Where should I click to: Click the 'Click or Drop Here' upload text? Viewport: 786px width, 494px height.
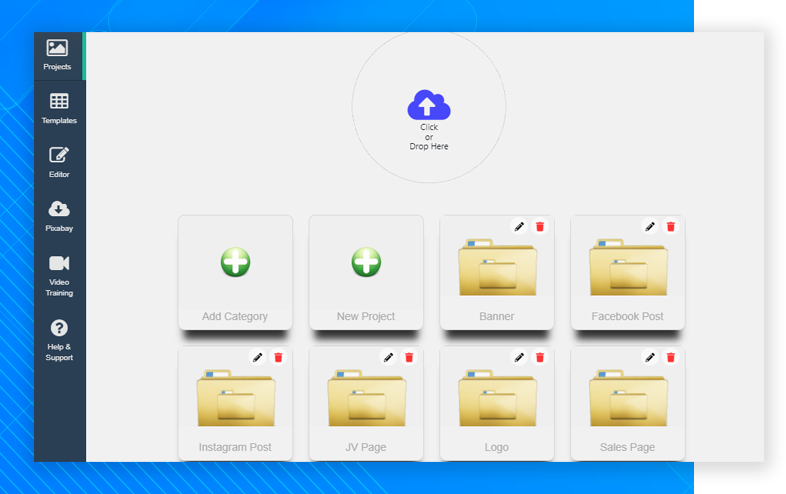(x=429, y=137)
